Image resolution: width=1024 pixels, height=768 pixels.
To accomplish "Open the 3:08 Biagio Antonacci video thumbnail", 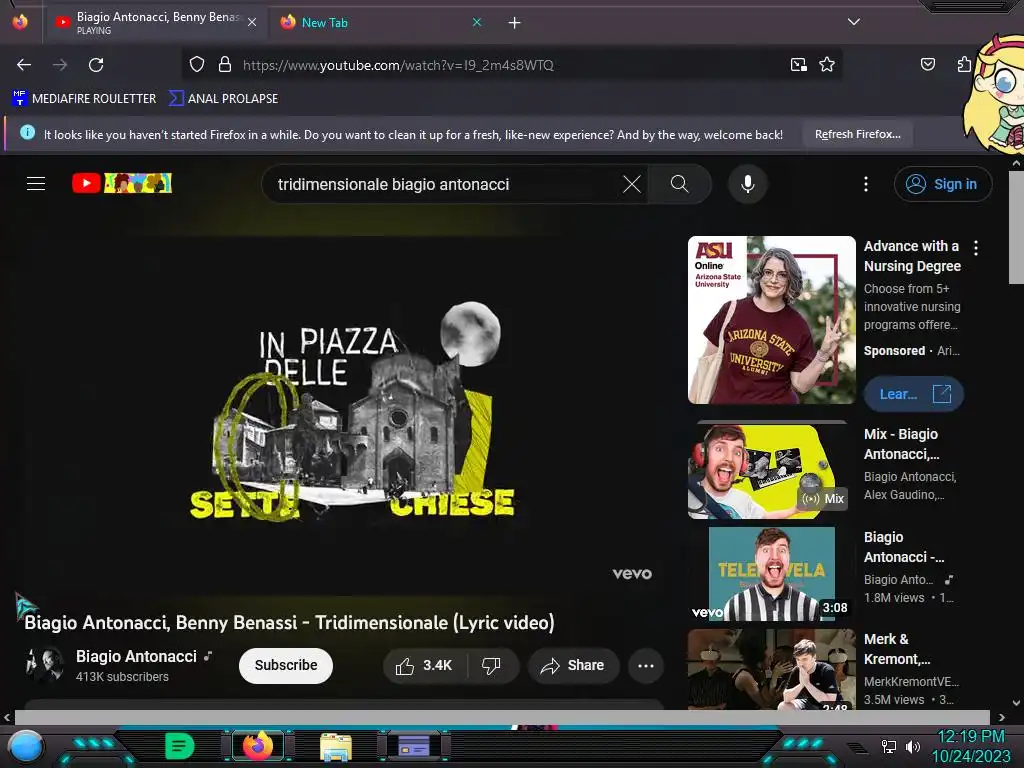I will point(771,574).
